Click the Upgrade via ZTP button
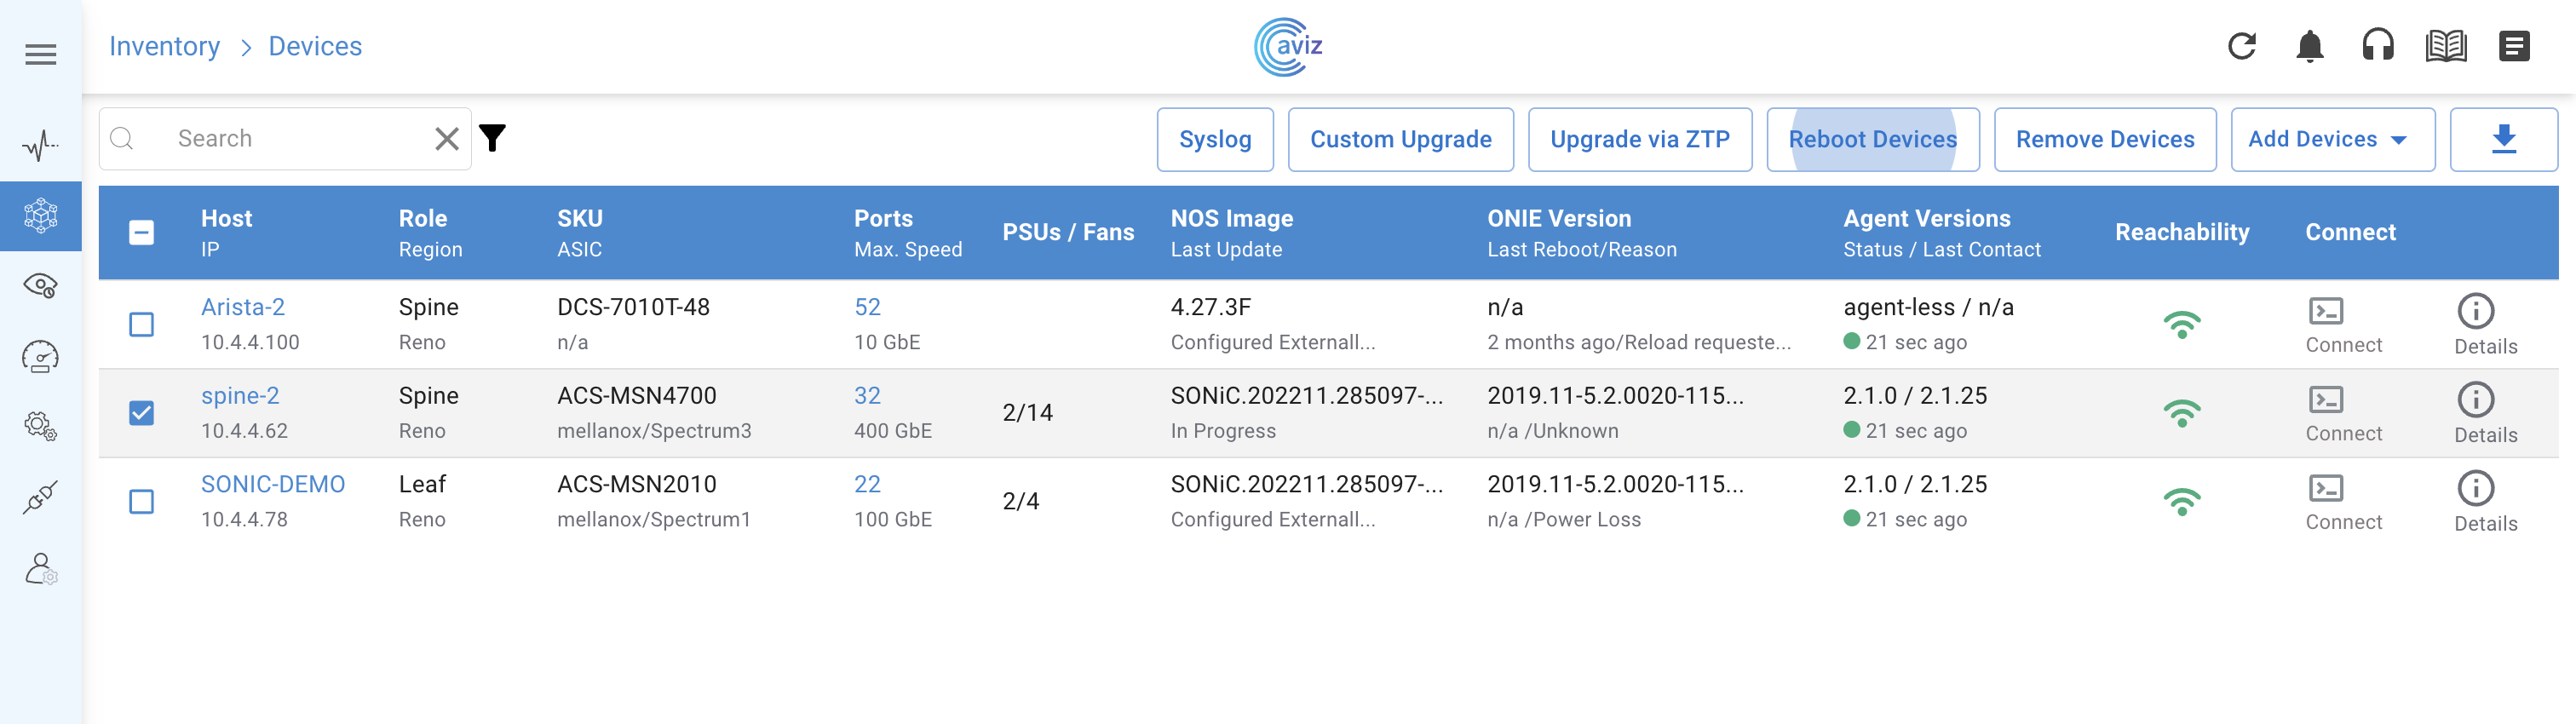This screenshot has height=724, width=2576. [1639, 139]
